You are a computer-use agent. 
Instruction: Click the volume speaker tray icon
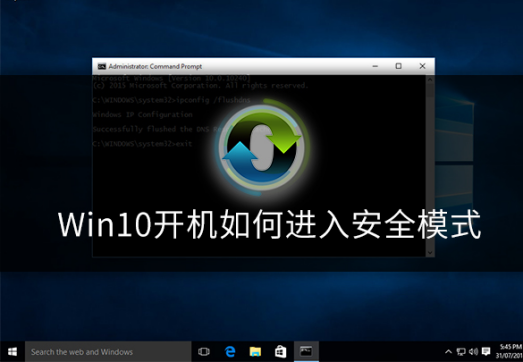[x=473, y=352]
